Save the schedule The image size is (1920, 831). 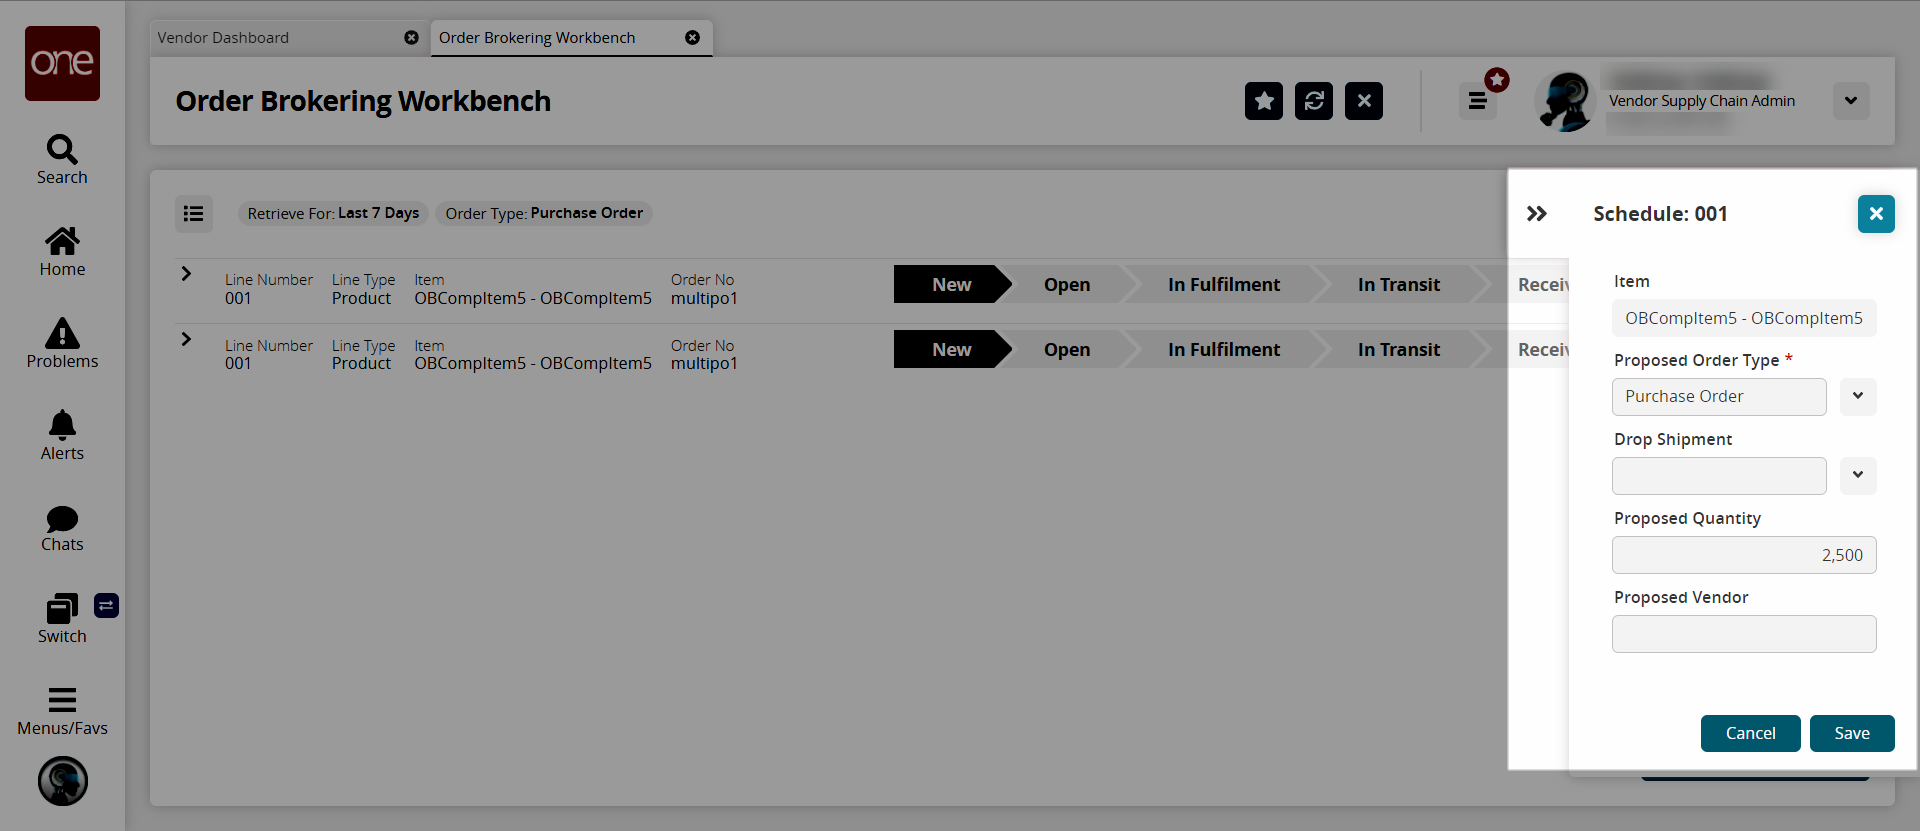pos(1852,733)
